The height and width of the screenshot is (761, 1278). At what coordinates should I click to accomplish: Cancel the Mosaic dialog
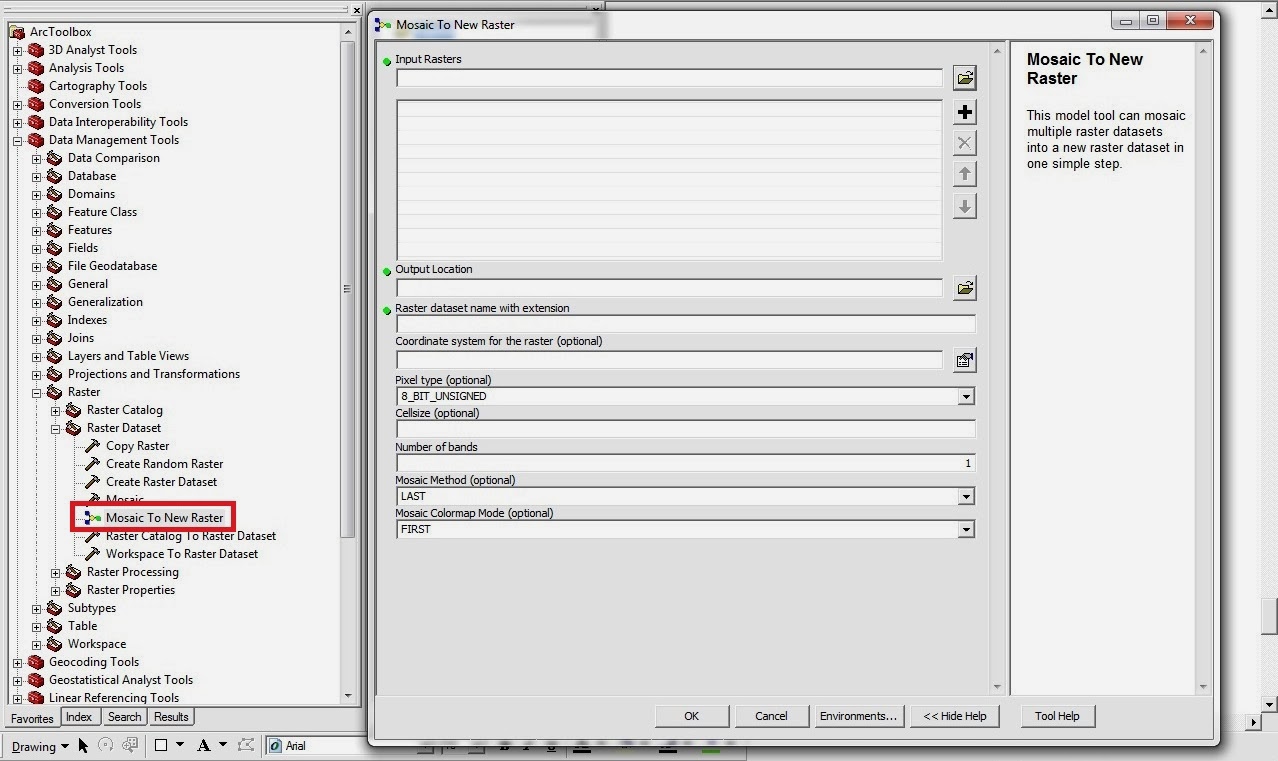(x=771, y=716)
